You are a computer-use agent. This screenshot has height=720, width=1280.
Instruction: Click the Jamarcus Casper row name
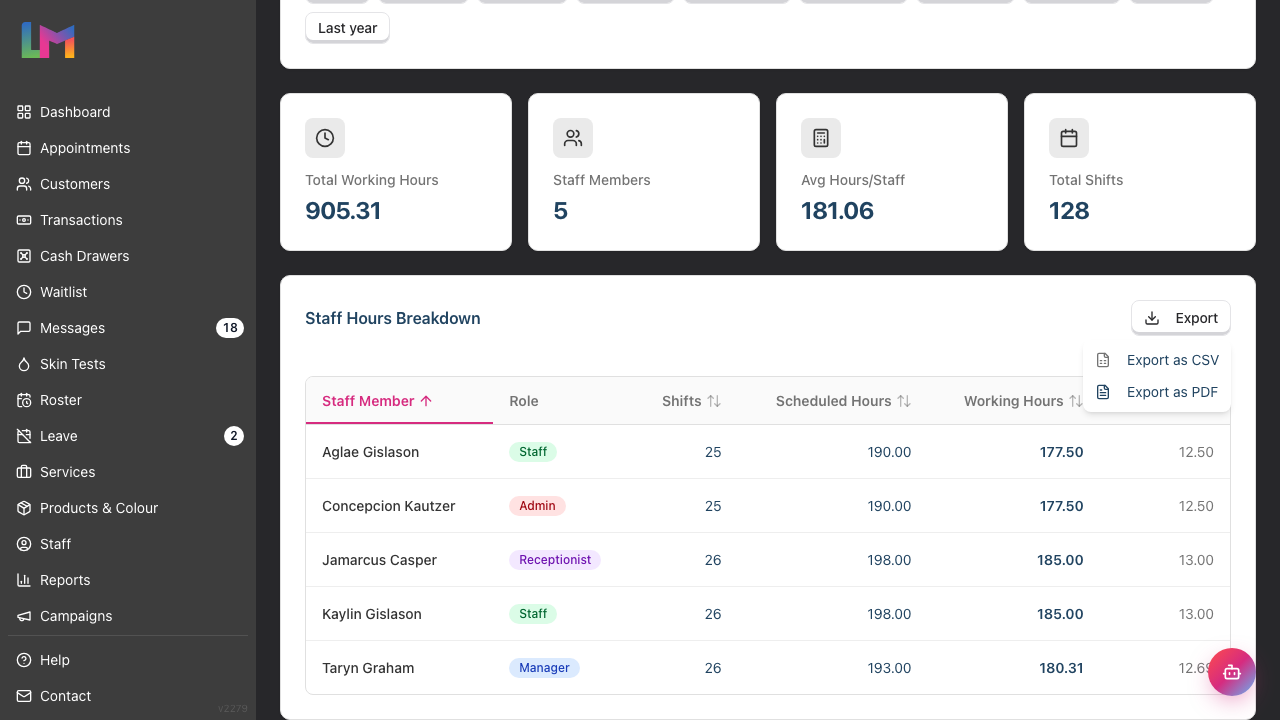click(x=379, y=560)
